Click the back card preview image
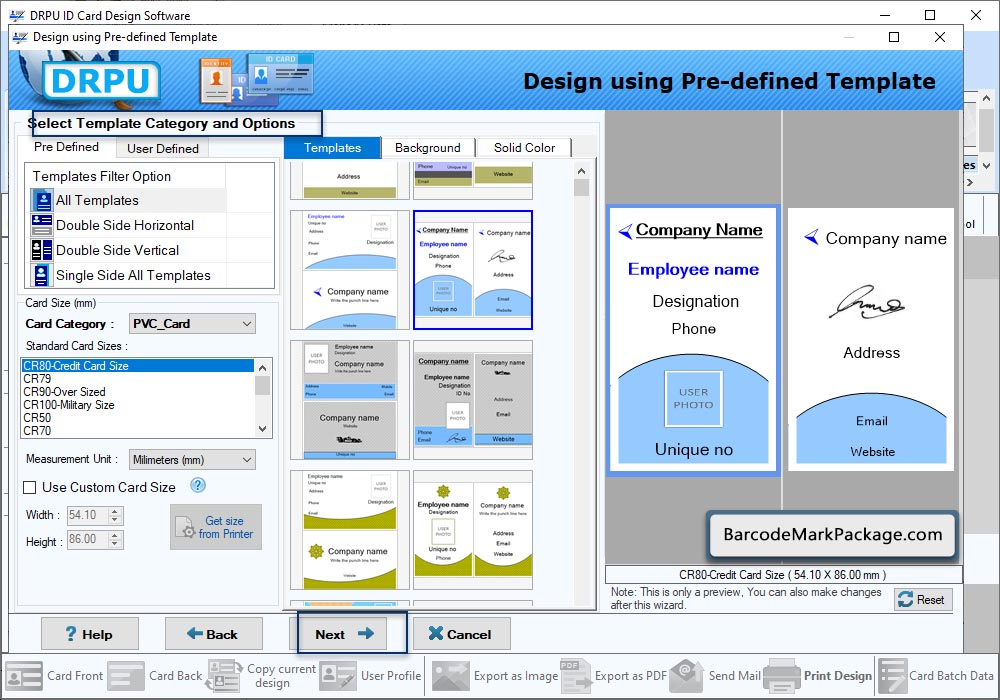 point(871,339)
